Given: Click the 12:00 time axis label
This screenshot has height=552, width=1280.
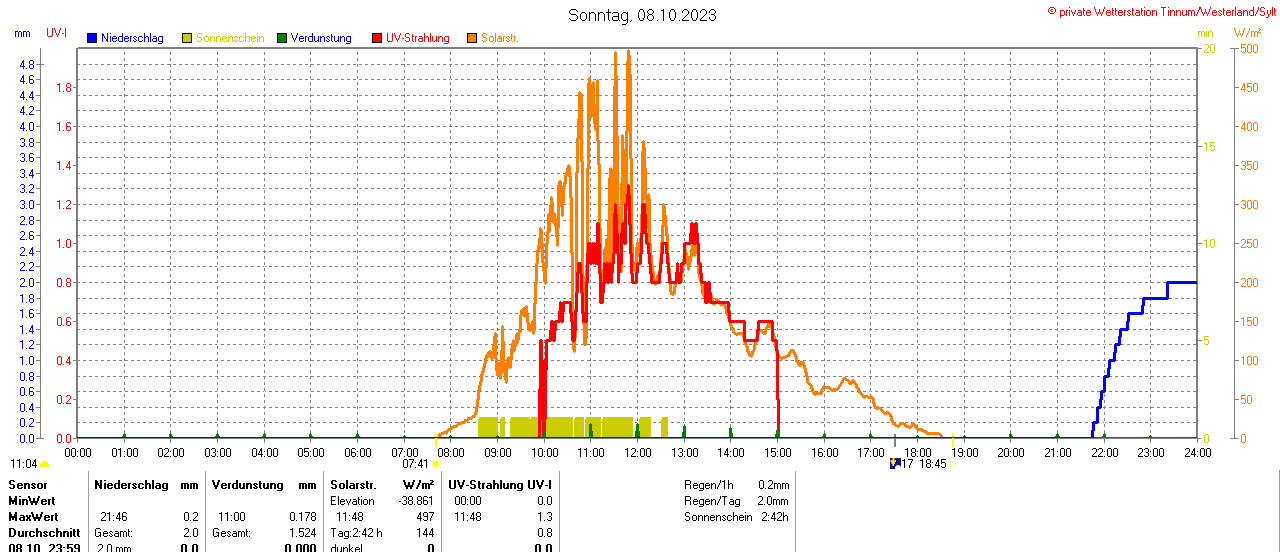Looking at the screenshot, I should (637, 452).
